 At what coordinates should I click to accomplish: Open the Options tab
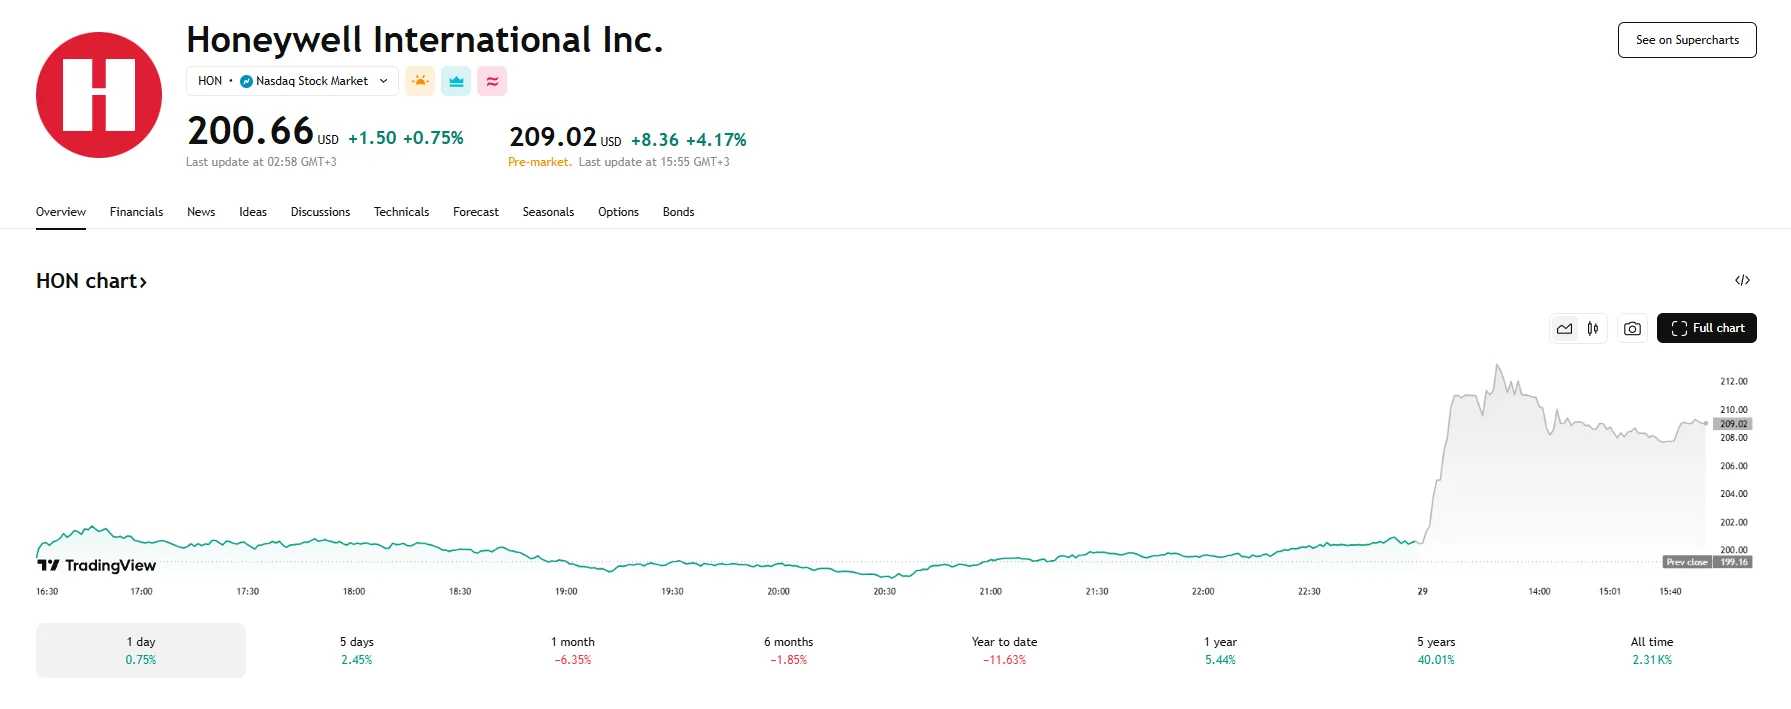click(x=618, y=212)
